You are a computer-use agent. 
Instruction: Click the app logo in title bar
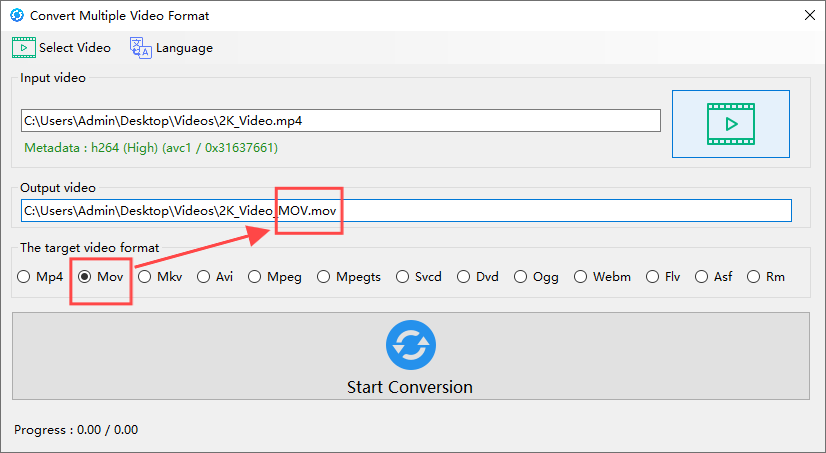pos(17,15)
